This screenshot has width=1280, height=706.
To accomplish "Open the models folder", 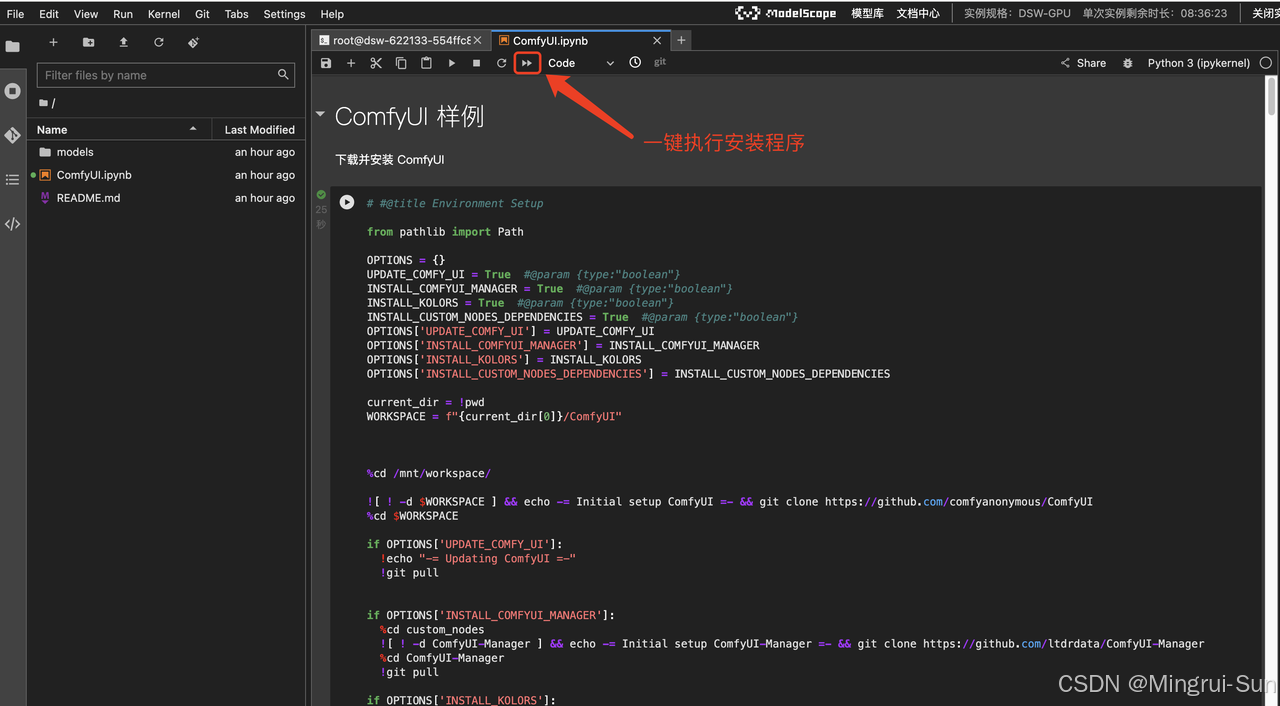I will (166, 152).
